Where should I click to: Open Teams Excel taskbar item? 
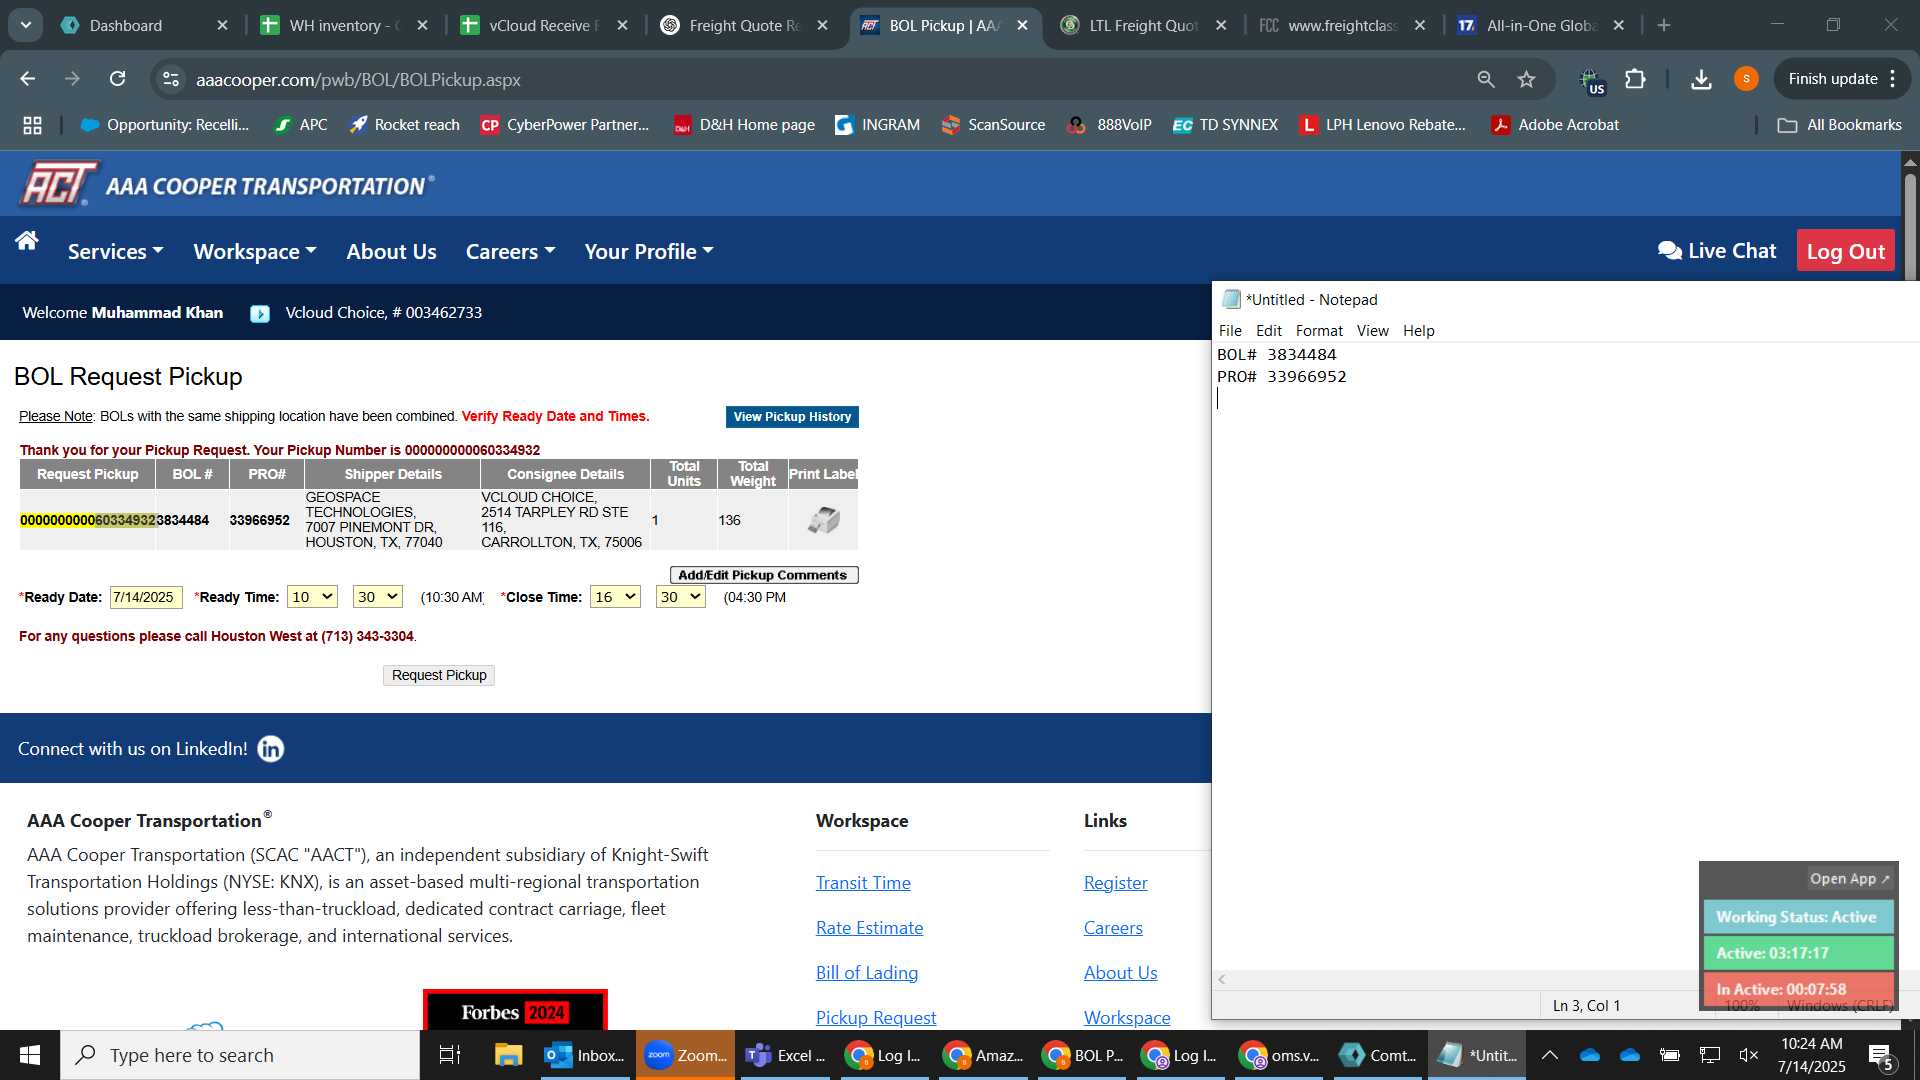click(787, 1055)
